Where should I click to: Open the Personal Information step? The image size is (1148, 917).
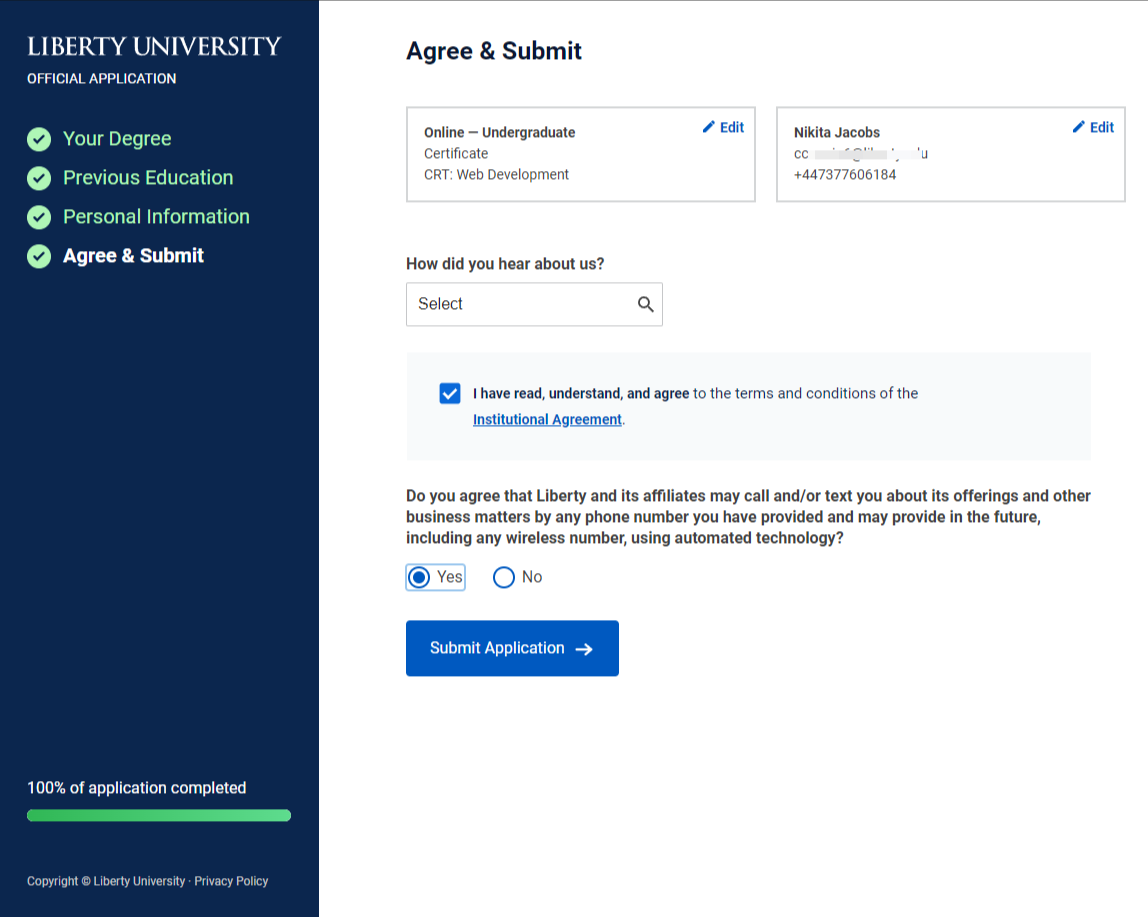tap(156, 217)
